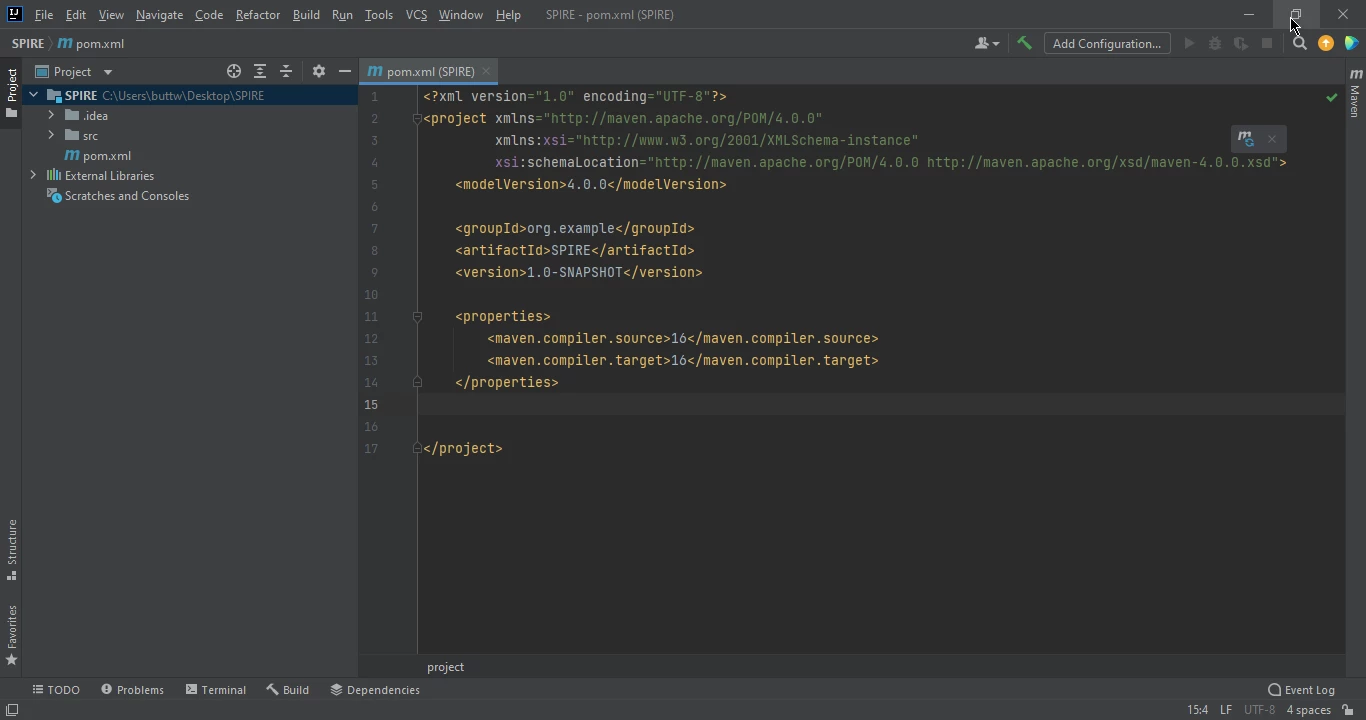1366x720 pixels.
Task: Click the tool windows quick access icon
Action: pyautogui.click(x=12, y=710)
